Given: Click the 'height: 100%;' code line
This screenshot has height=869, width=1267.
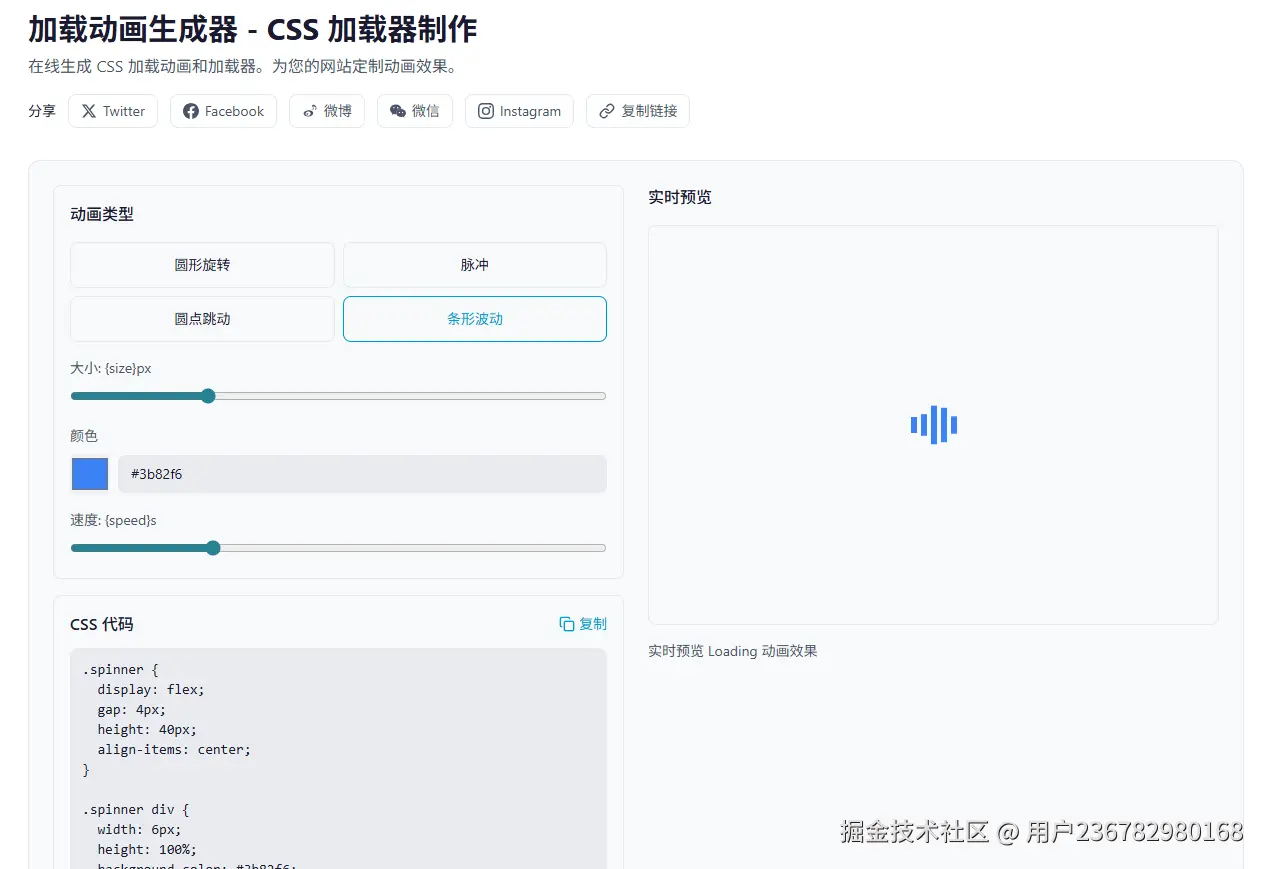Looking at the screenshot, I should coord(147,849).
